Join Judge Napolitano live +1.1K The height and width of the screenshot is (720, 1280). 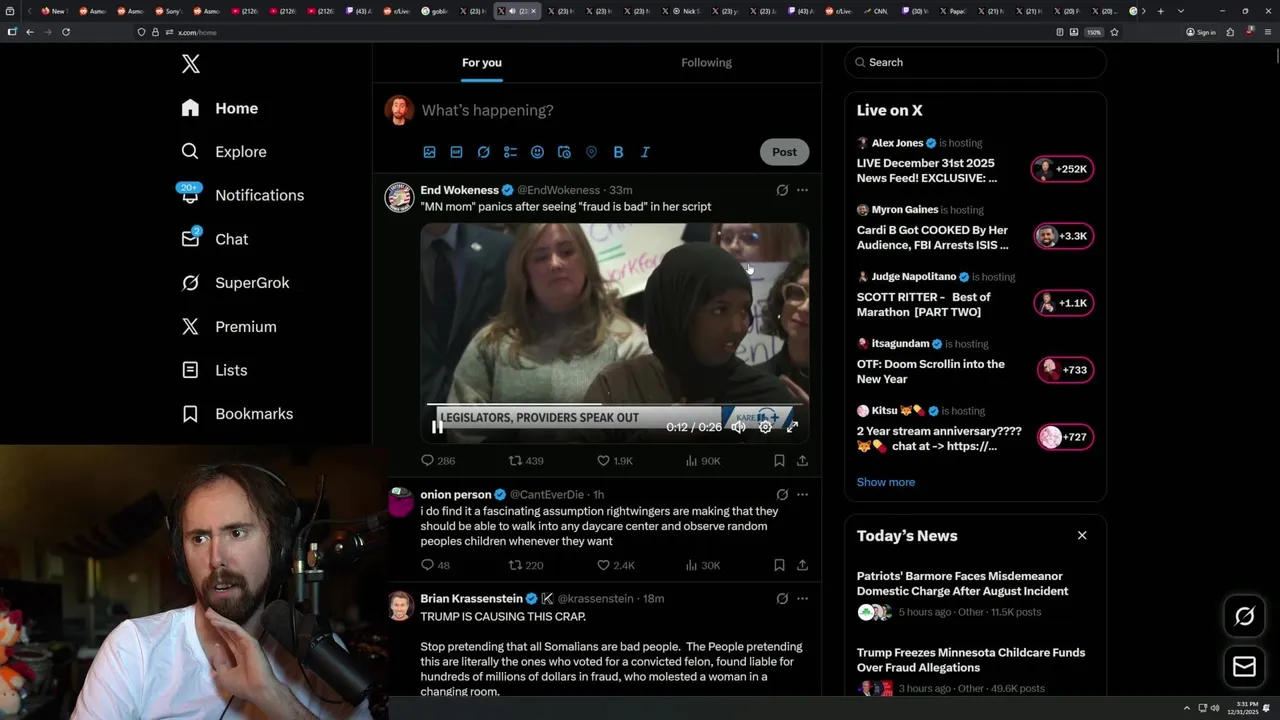1064,303
